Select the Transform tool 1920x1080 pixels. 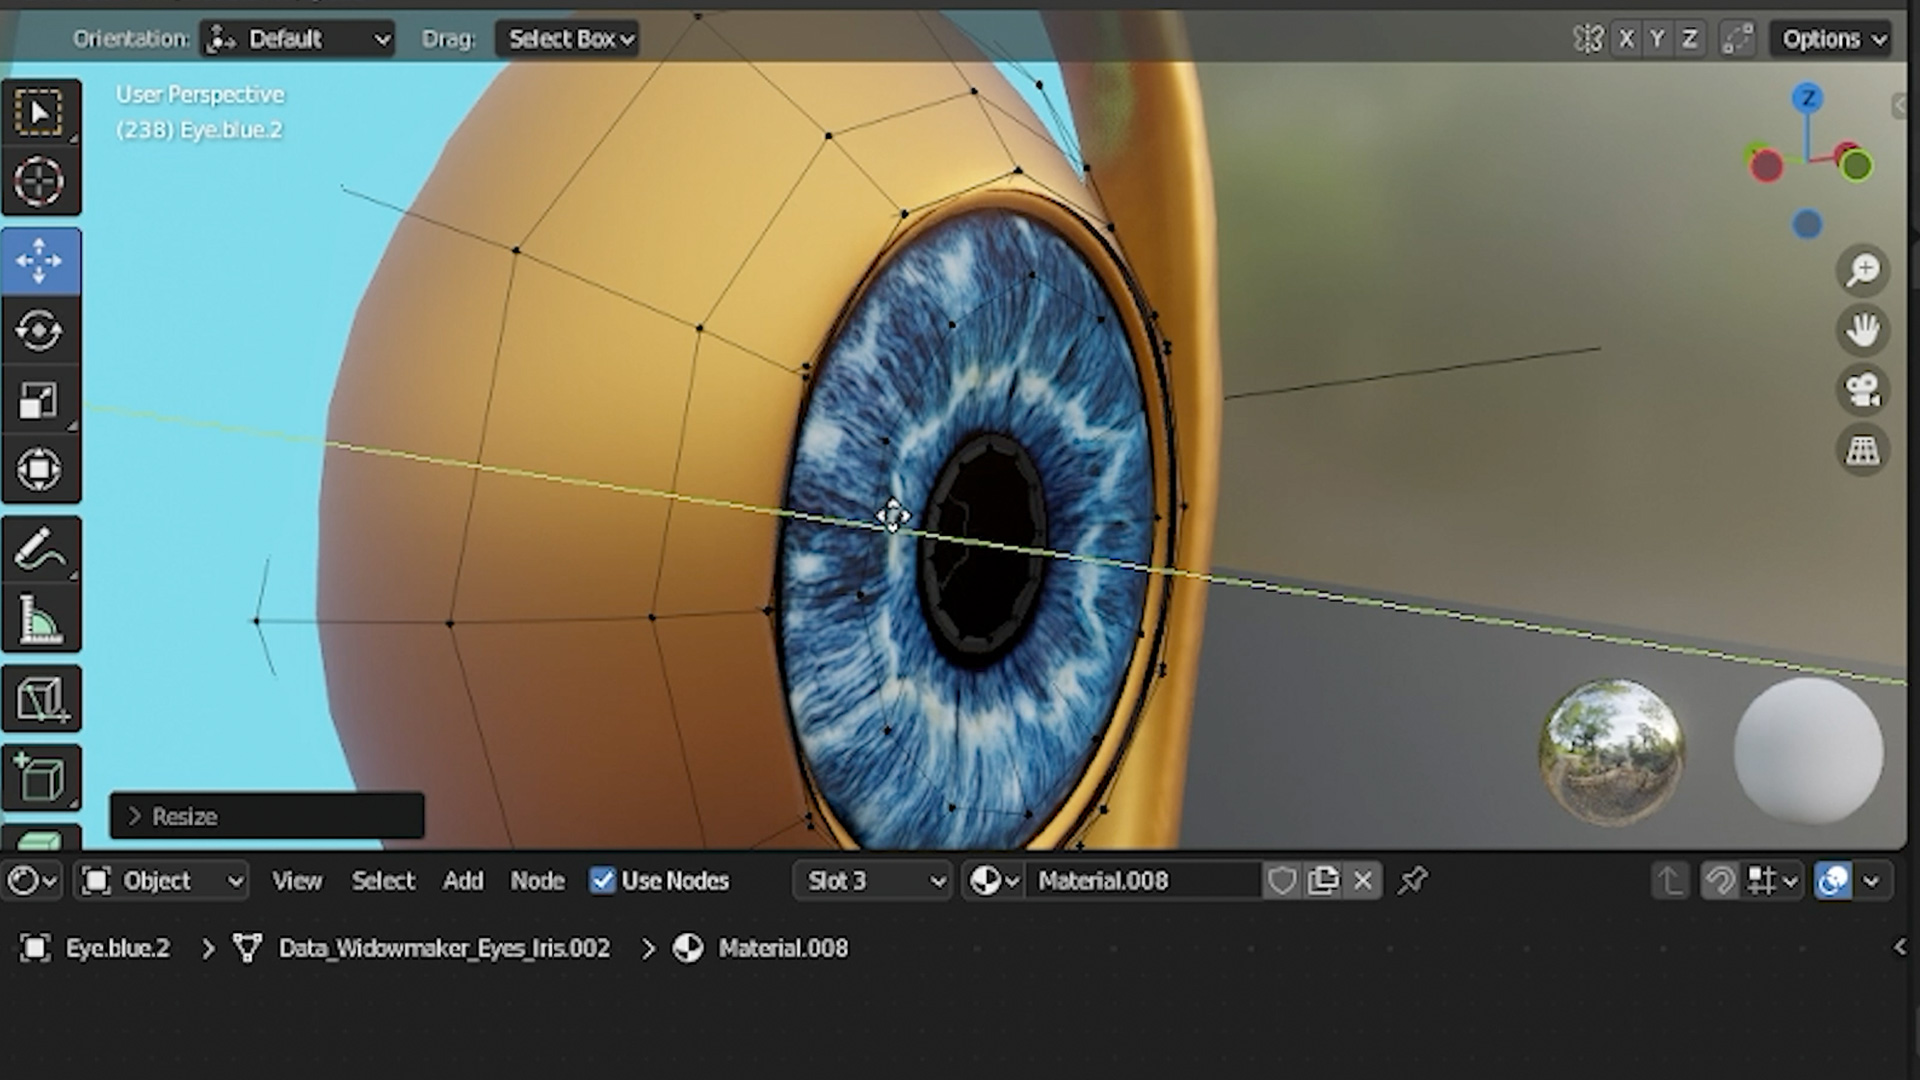click(40, 469)
